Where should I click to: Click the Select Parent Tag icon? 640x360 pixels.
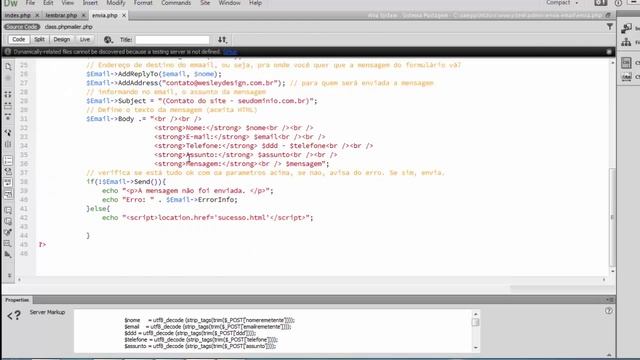tap(8, 133)
